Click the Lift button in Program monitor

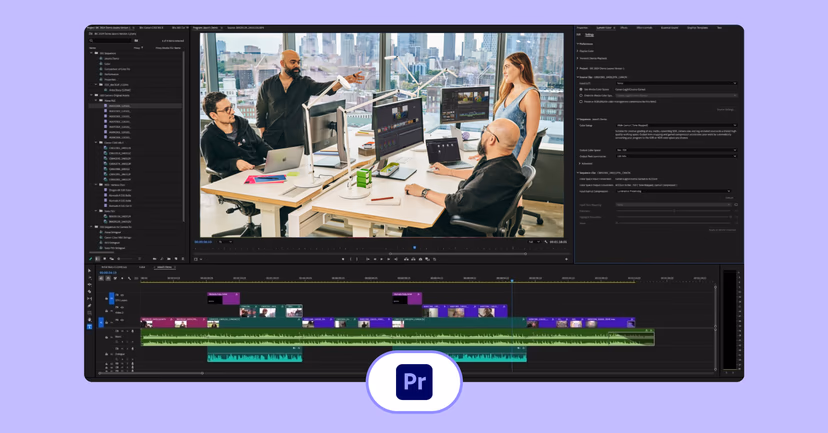click(x=407, y=259)
